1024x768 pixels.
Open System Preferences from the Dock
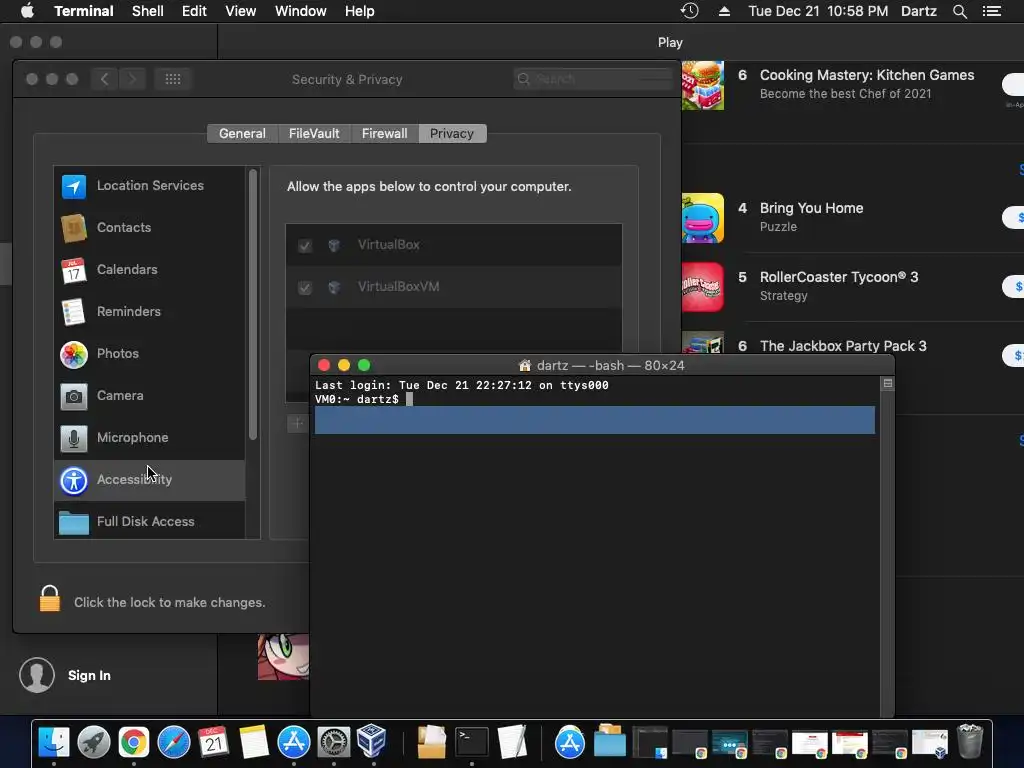(x=334, y=743)
